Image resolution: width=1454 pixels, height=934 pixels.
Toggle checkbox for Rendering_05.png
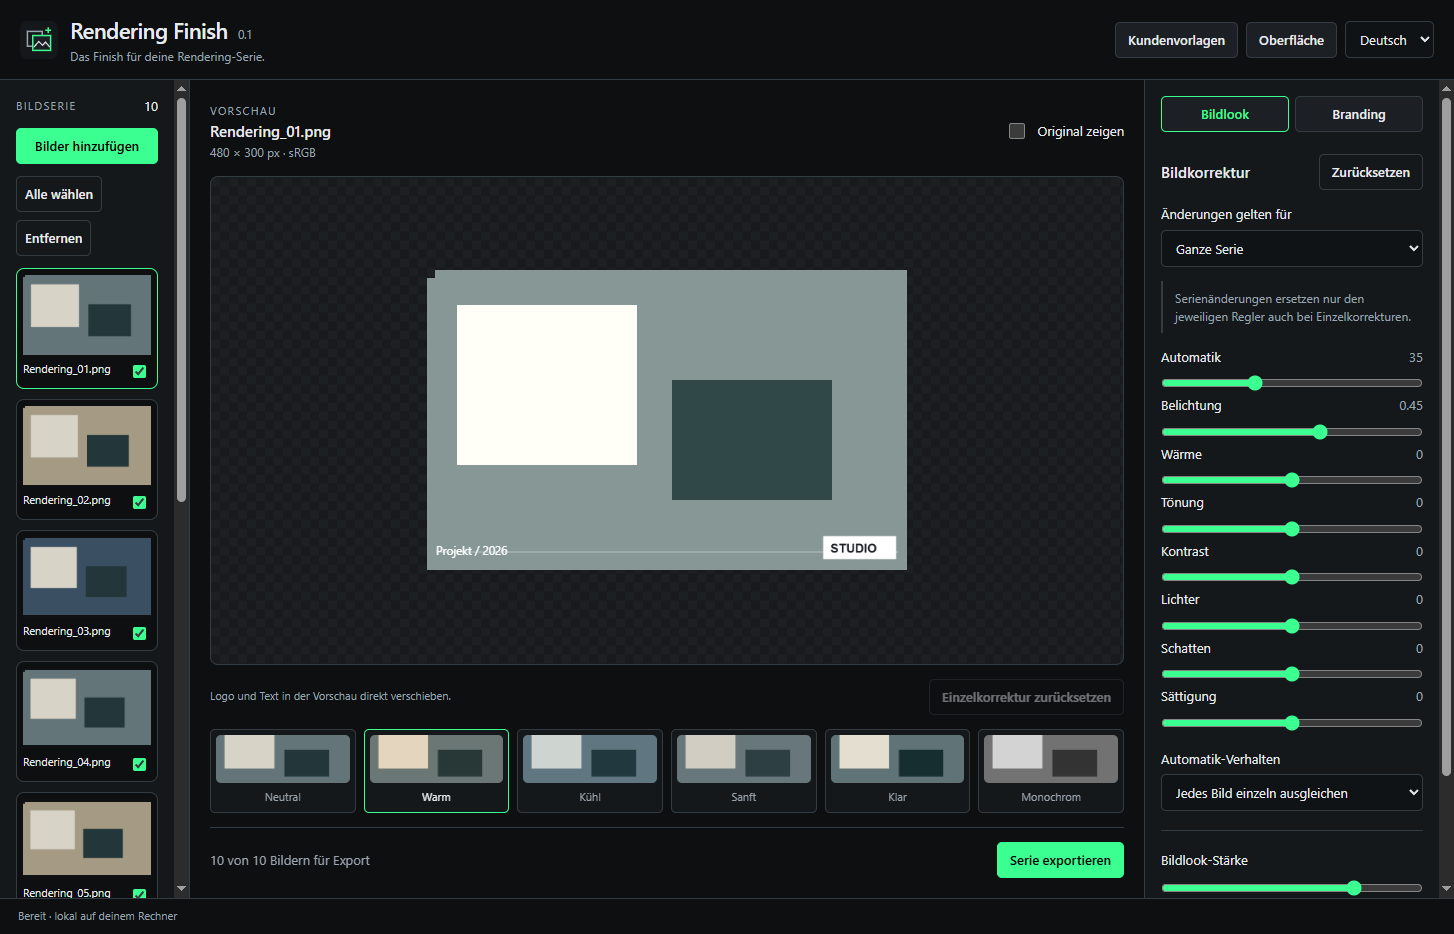click(x=140, y=894)
